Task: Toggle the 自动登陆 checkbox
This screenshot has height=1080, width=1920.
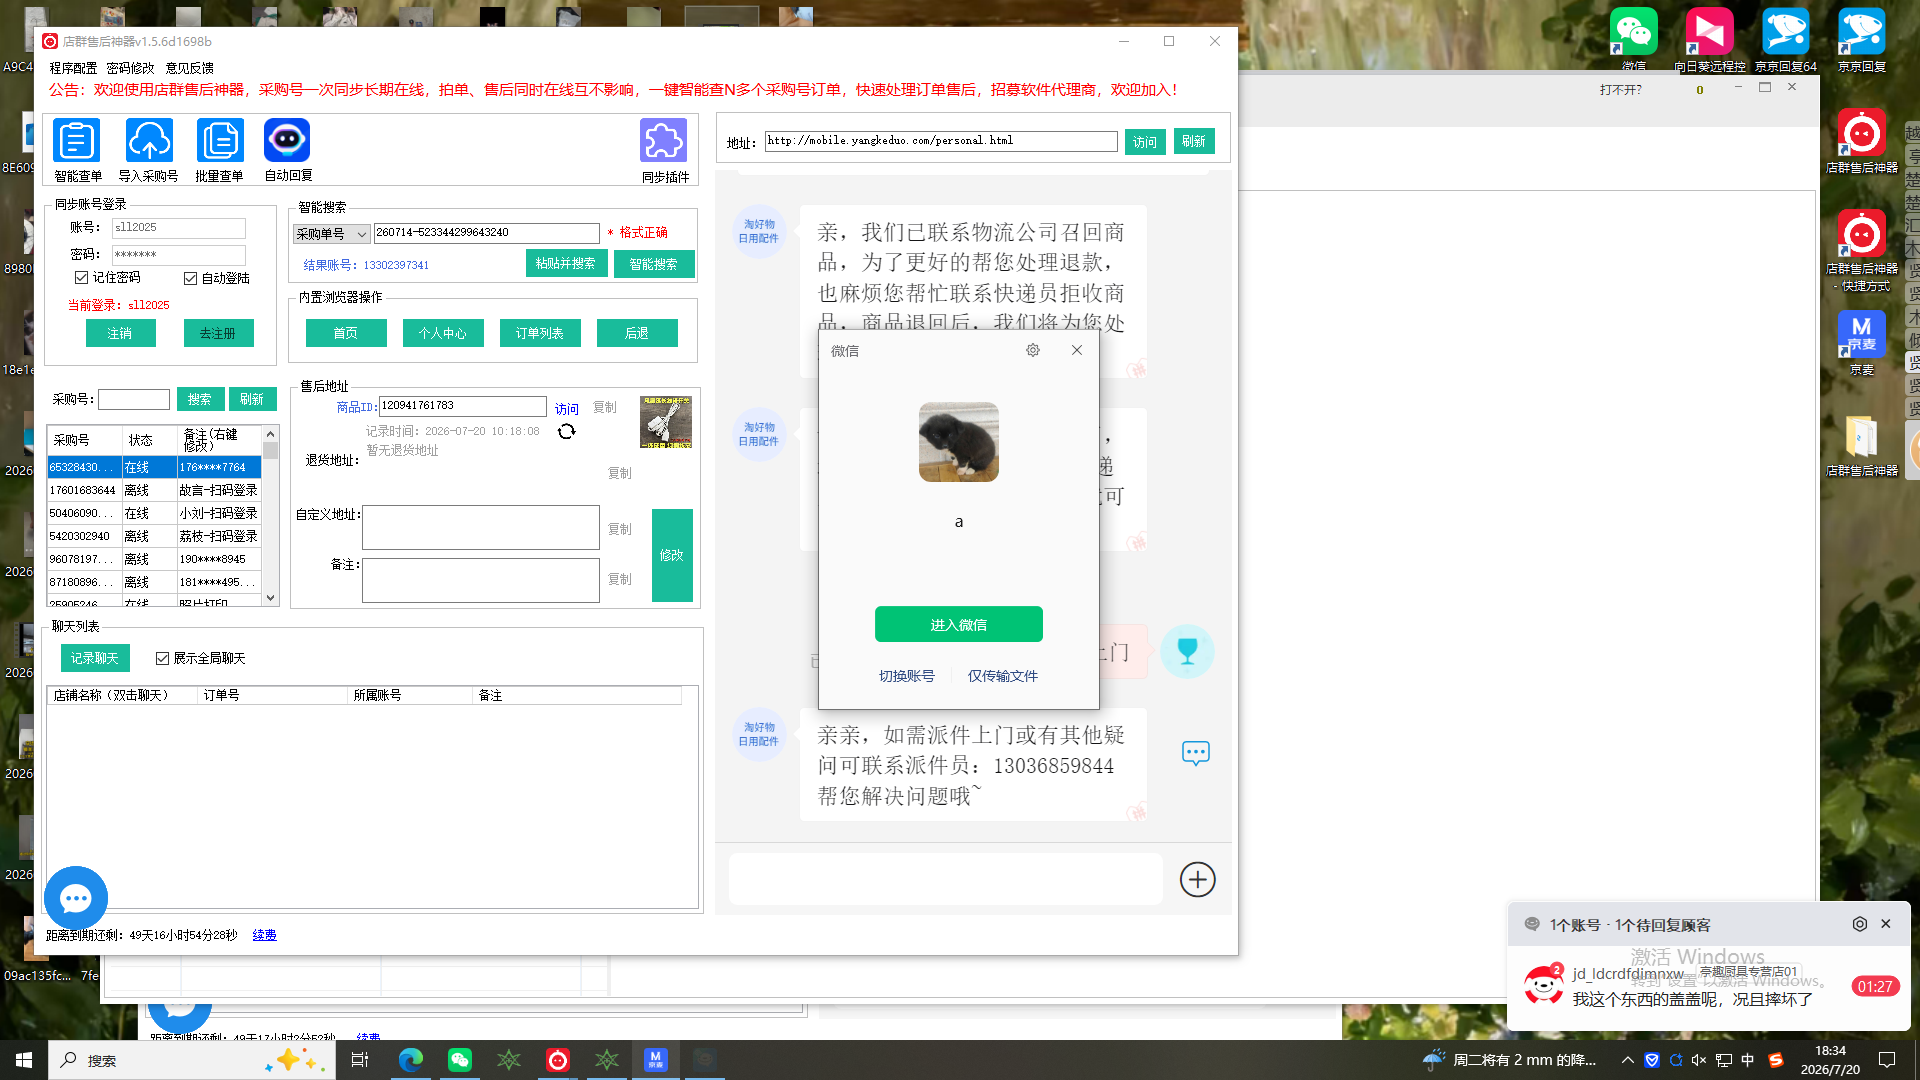Action: 190,278
